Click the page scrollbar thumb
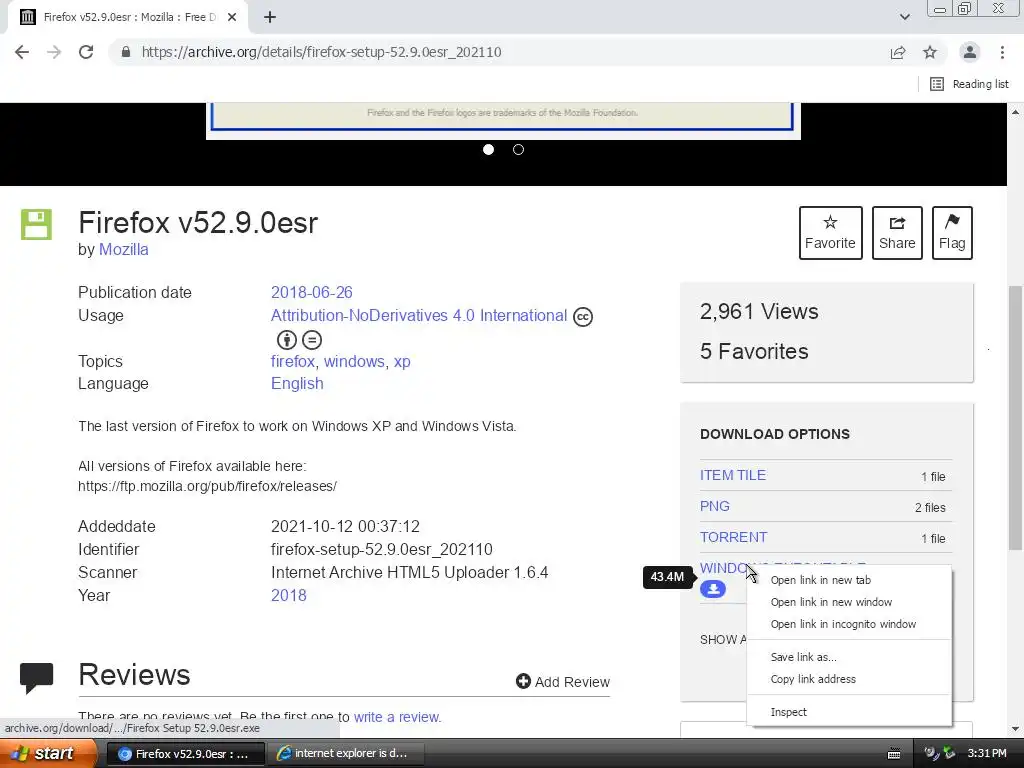Screen dimensions: 1024x768 [x=1016, y=418]
